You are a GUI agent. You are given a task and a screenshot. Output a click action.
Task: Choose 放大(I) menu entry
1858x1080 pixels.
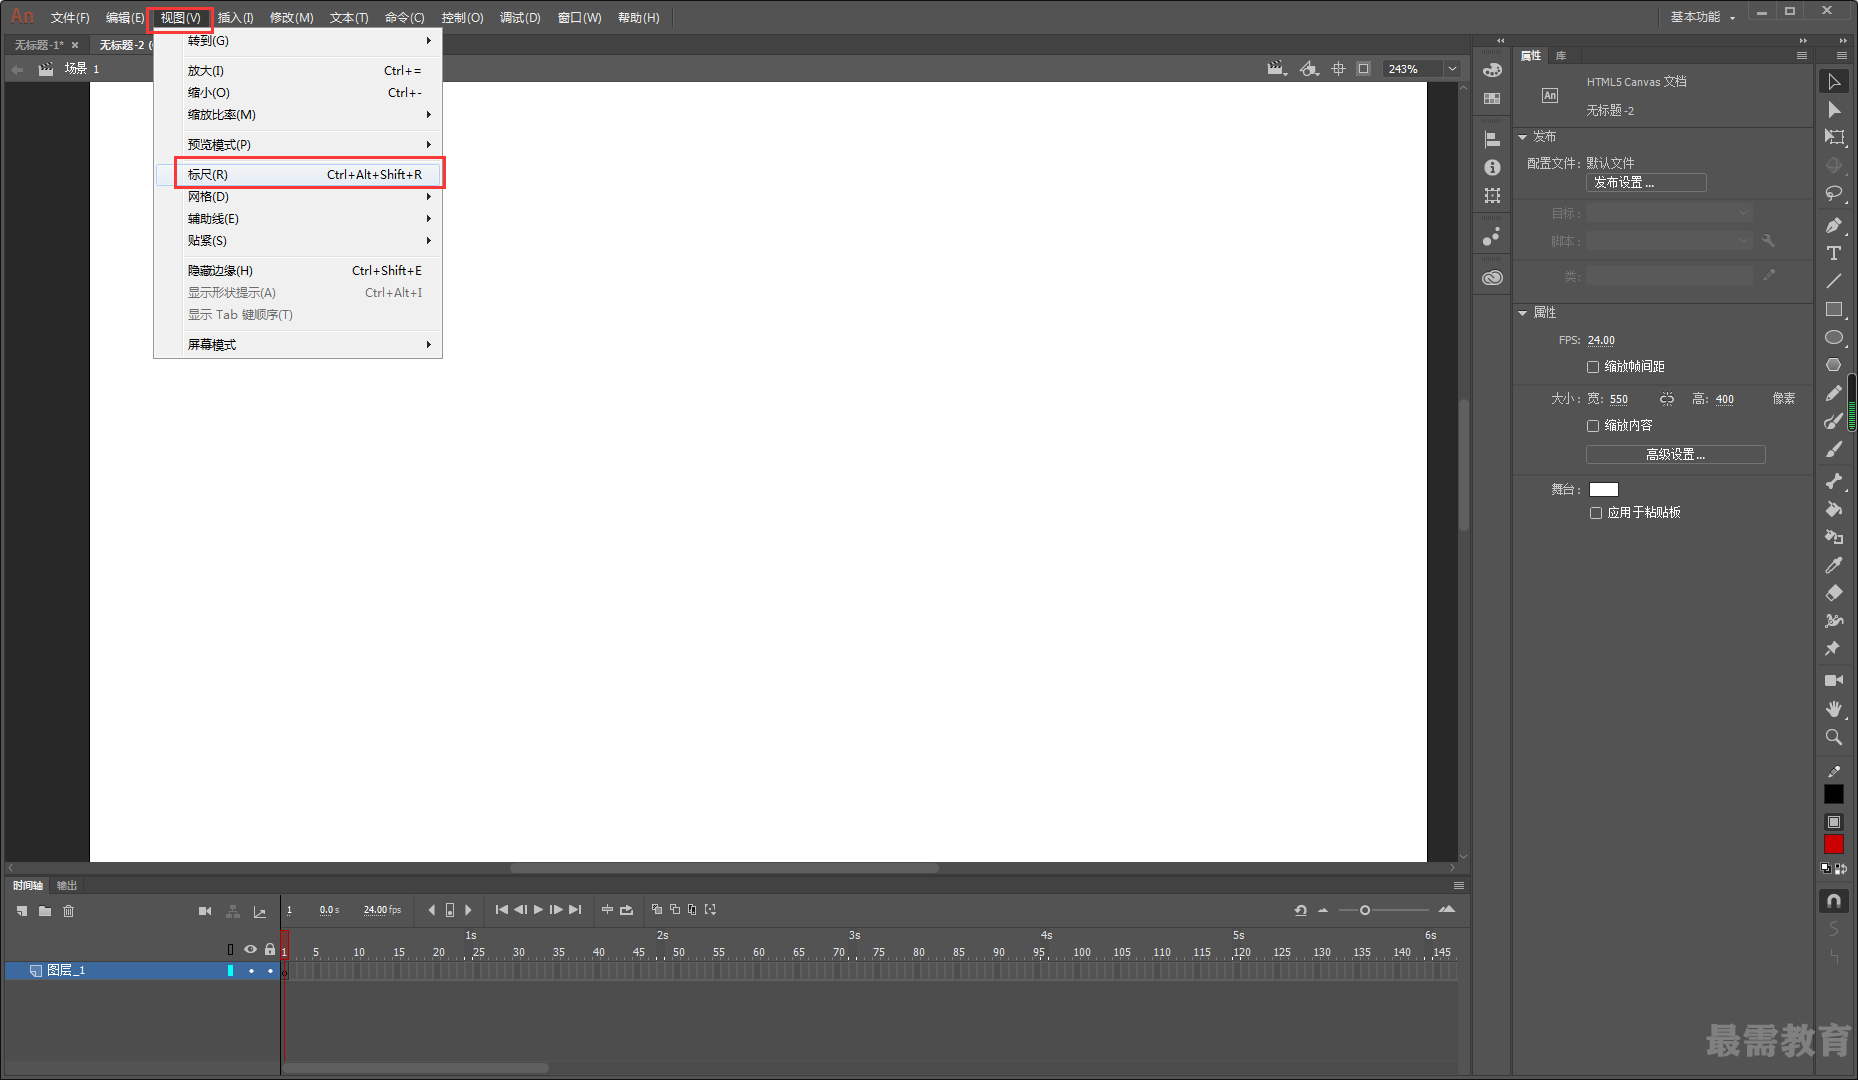click(298, 71)
